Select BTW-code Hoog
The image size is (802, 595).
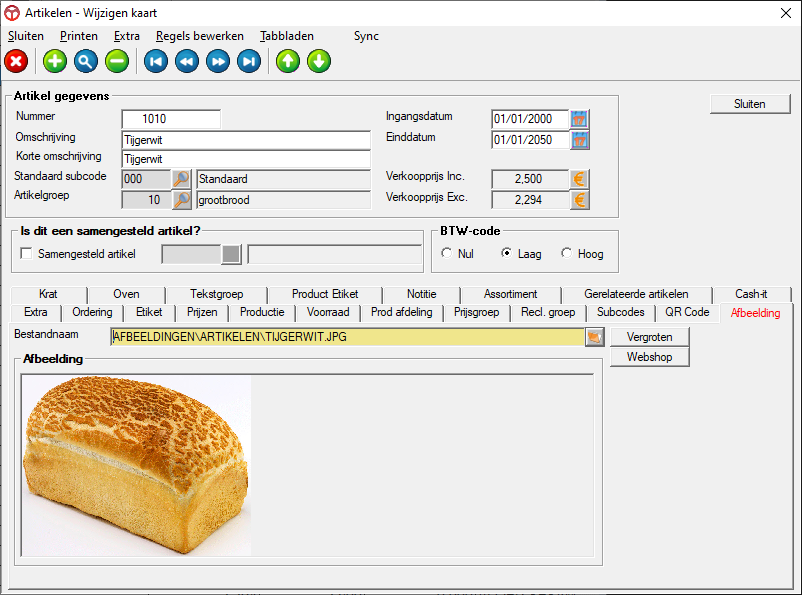click(566, 253)
